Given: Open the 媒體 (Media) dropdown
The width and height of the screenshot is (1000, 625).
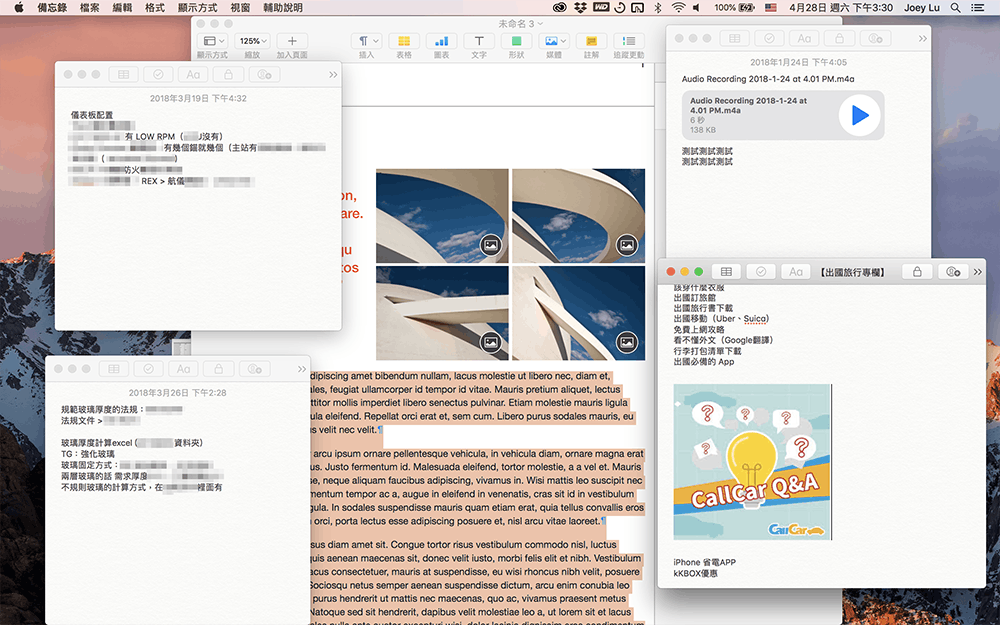Looking at the screenshot, I should click(553, 42).
